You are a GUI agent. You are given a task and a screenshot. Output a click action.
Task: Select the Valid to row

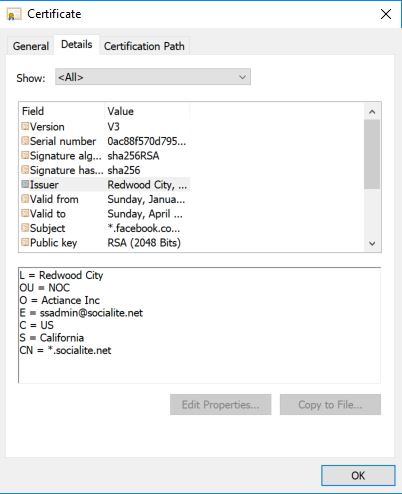click(105, 213)
